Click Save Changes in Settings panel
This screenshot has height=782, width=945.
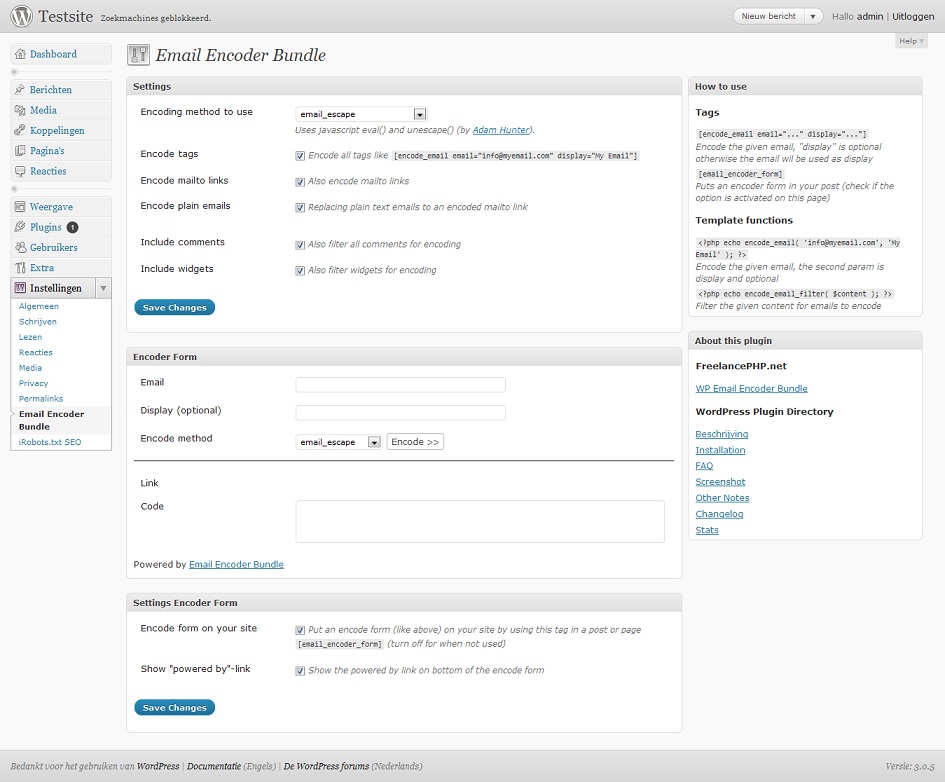[x=174, y=307]
